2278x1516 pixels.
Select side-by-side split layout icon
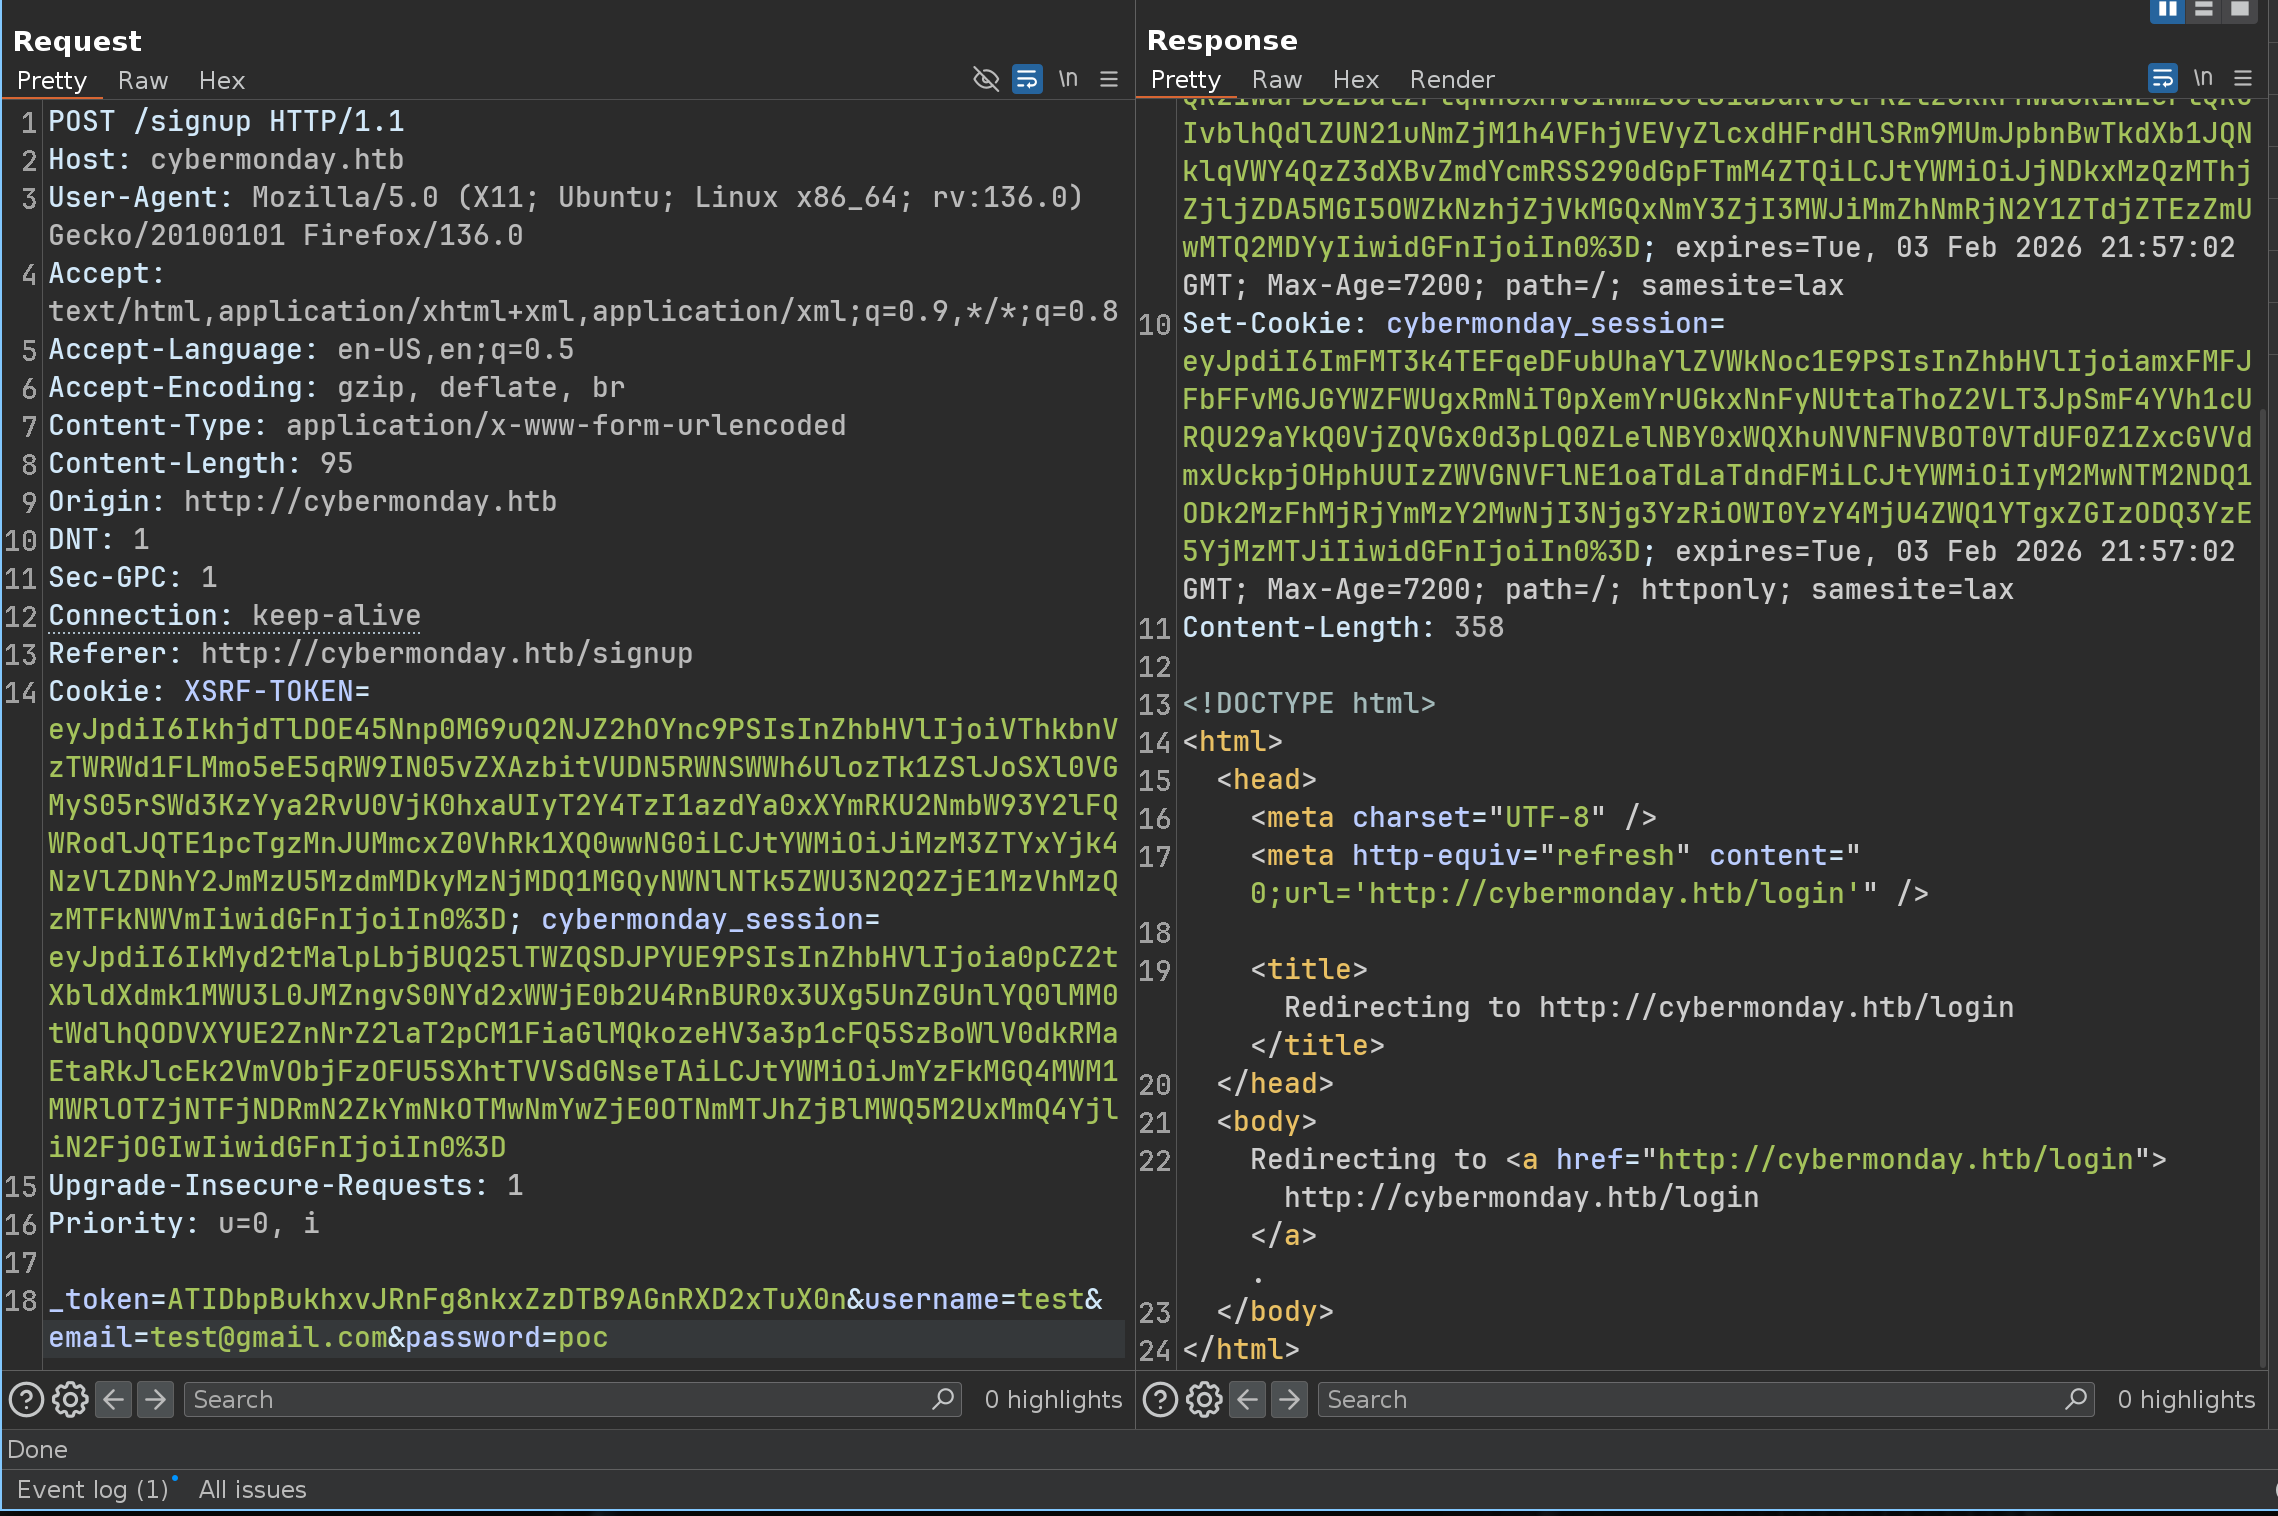[2167, 10]
